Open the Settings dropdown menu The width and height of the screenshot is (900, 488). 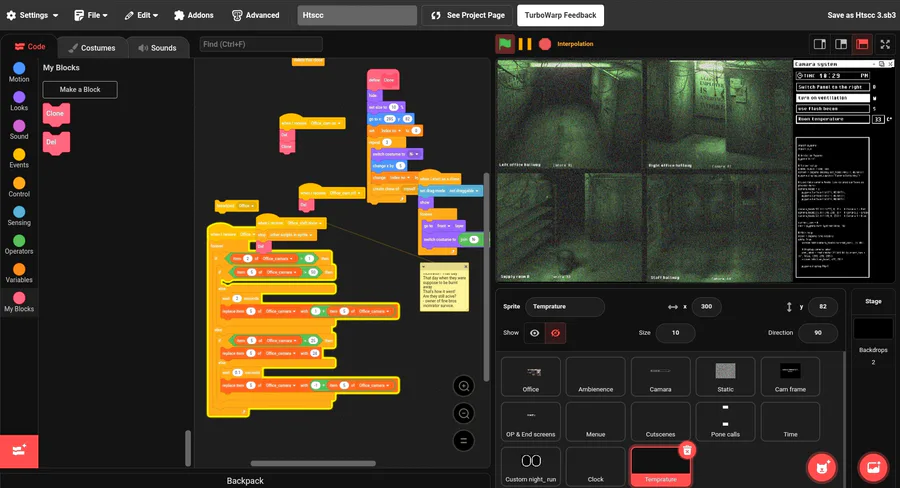[x=32, y=16]
